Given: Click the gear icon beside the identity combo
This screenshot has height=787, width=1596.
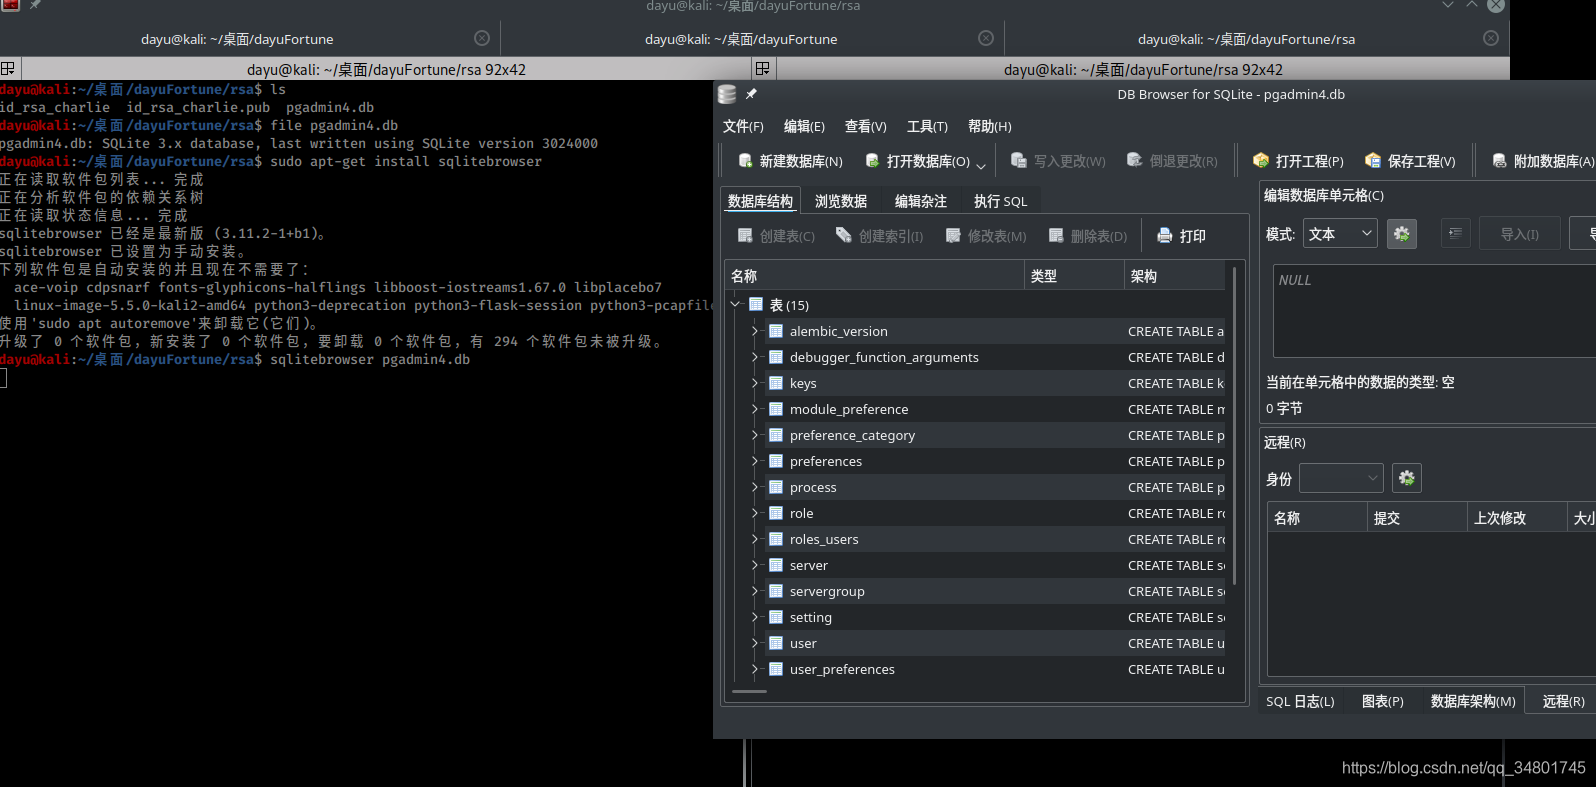Looking at the screenshot, I should 1407,478.
